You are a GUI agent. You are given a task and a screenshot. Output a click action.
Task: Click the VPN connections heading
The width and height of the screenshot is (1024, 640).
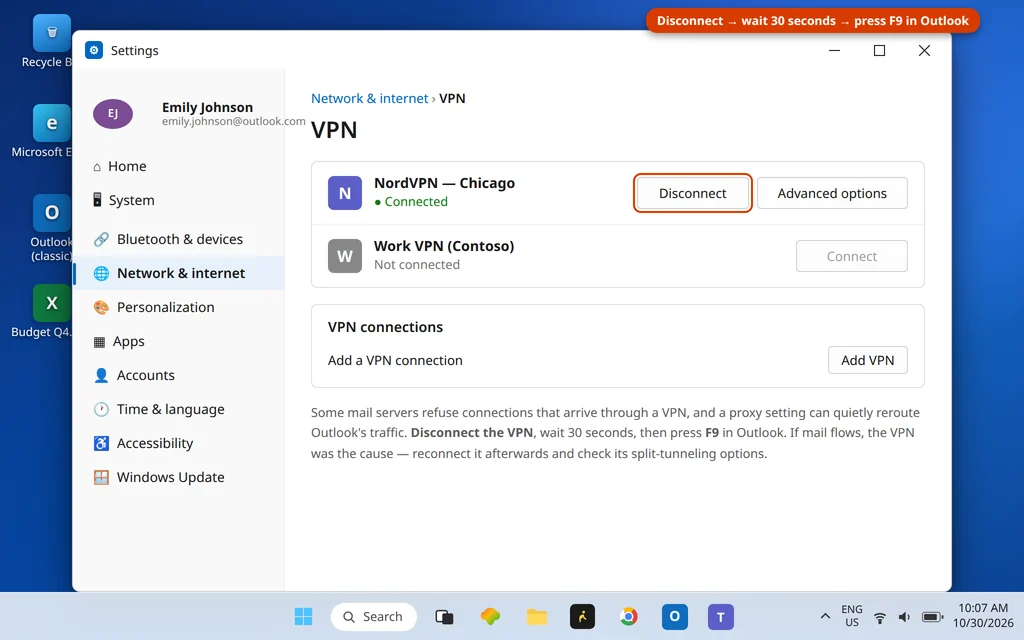[385, 327]
